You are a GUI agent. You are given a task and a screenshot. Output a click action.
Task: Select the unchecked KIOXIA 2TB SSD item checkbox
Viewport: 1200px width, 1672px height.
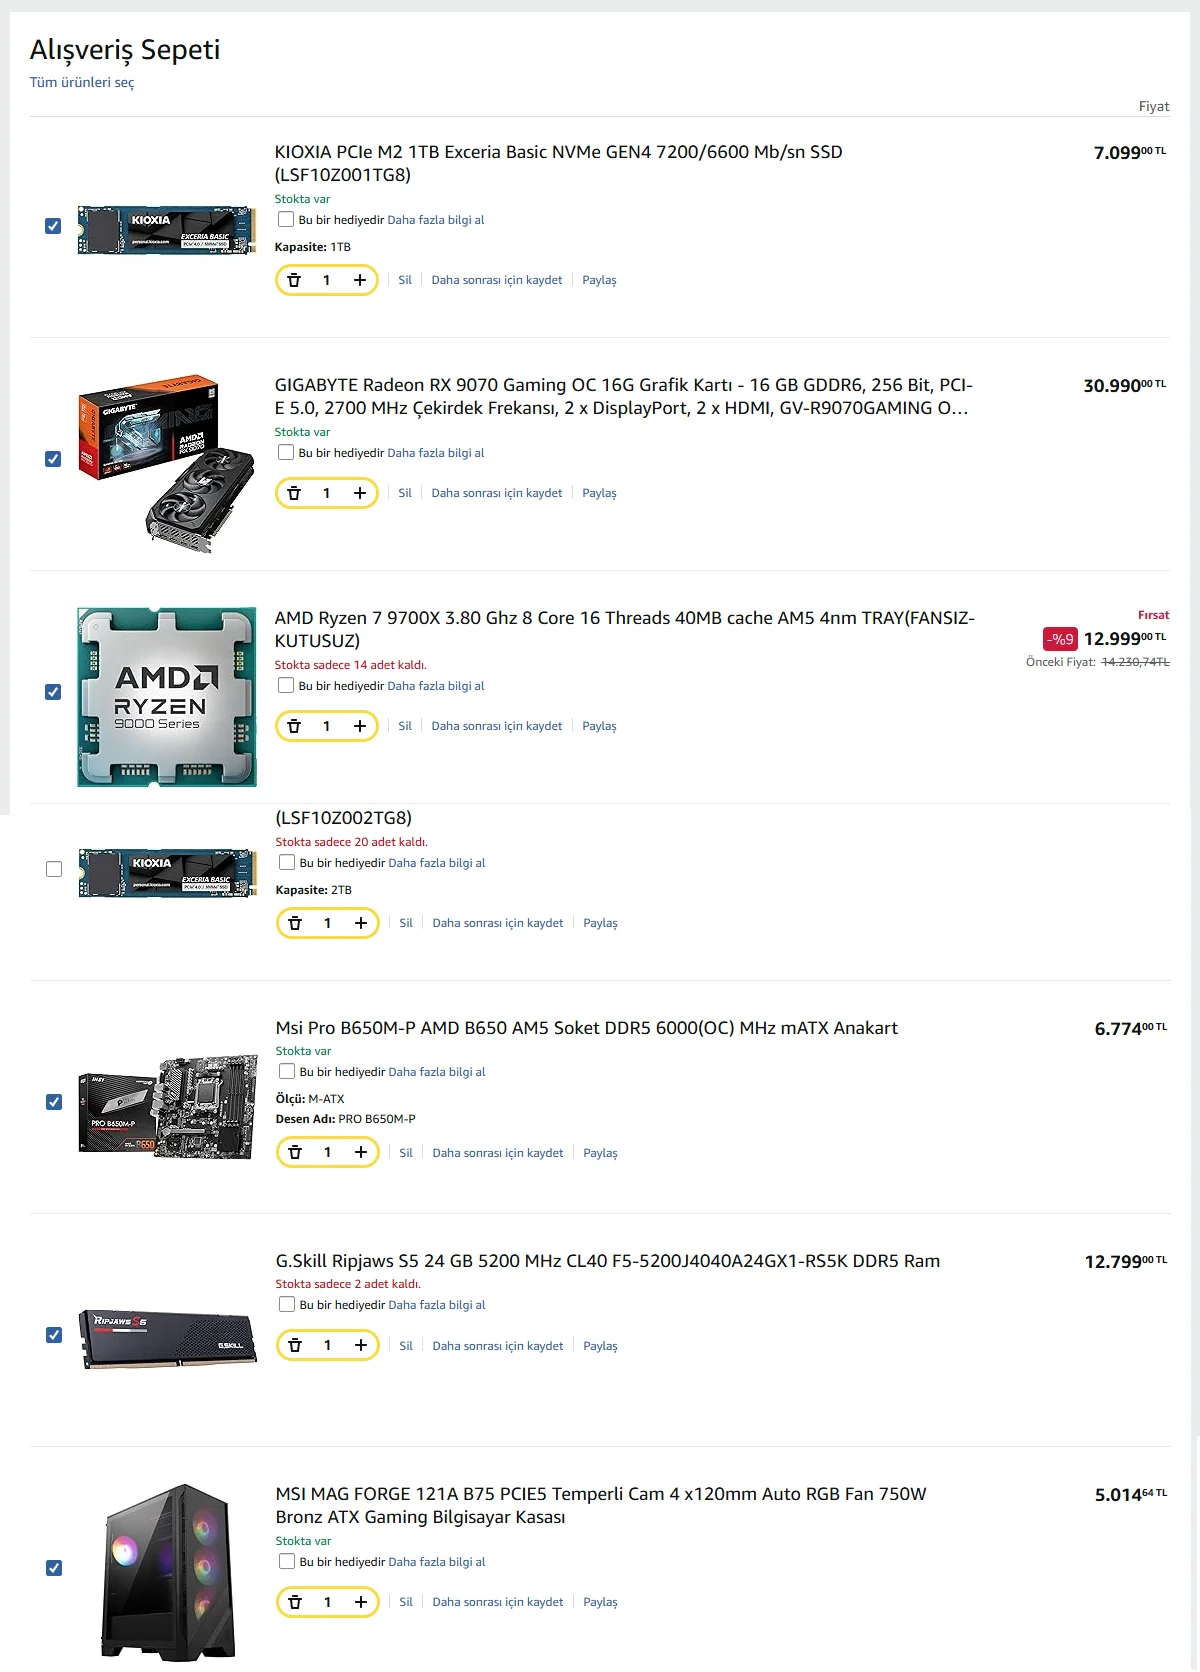tap(54, 869)
